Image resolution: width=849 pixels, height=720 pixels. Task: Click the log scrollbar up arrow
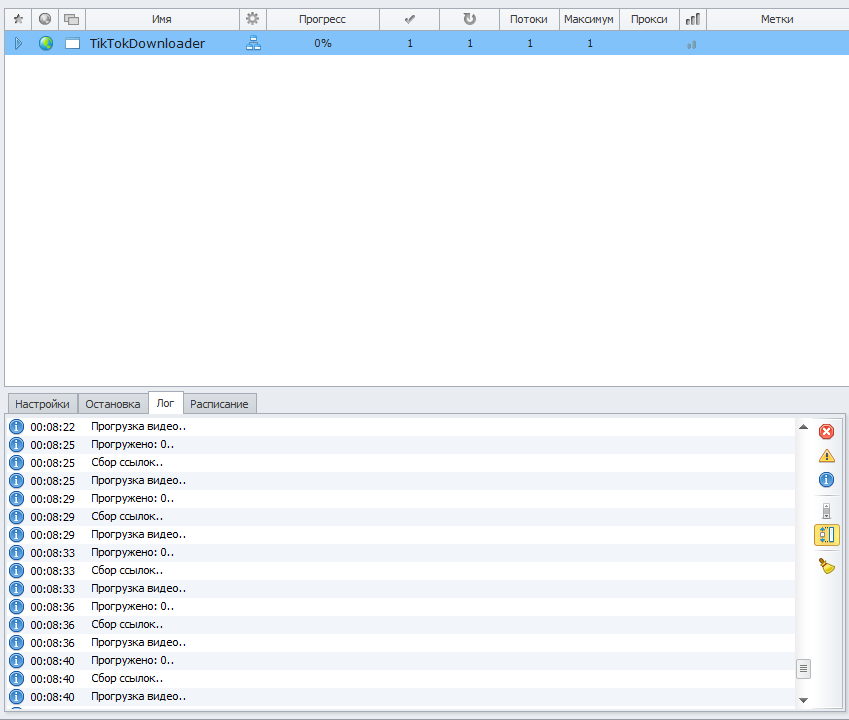coord(804,427)
